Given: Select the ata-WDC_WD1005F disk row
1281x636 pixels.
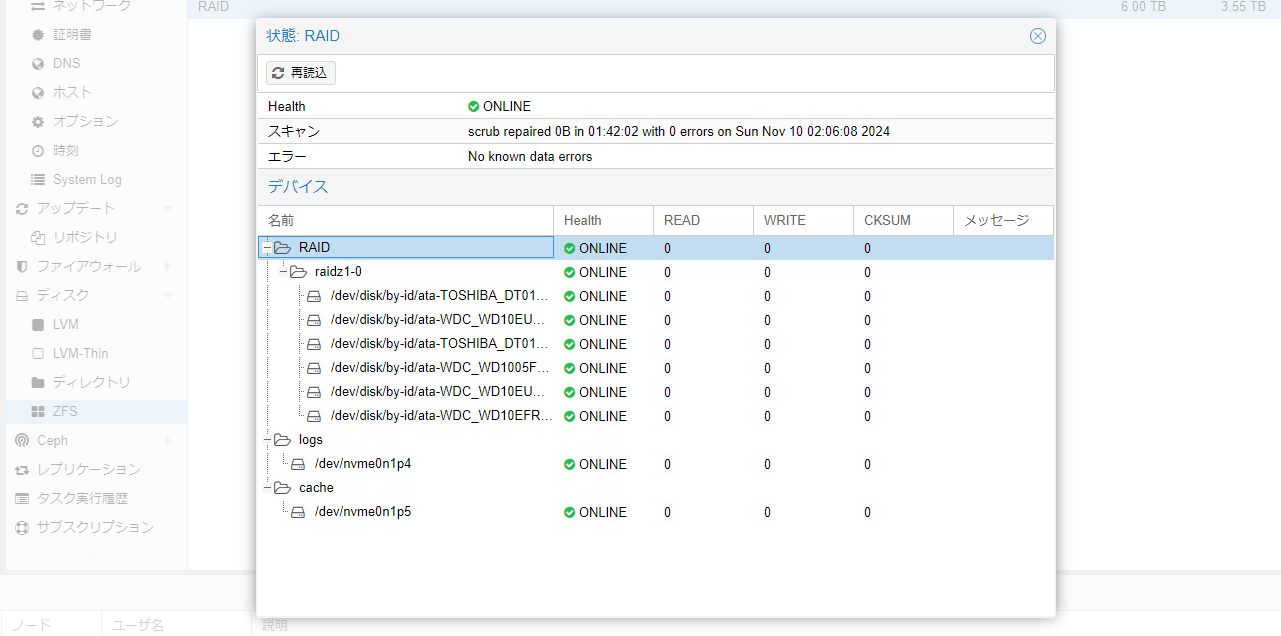Looking at the screenshot, I should (x=655, y=368).
